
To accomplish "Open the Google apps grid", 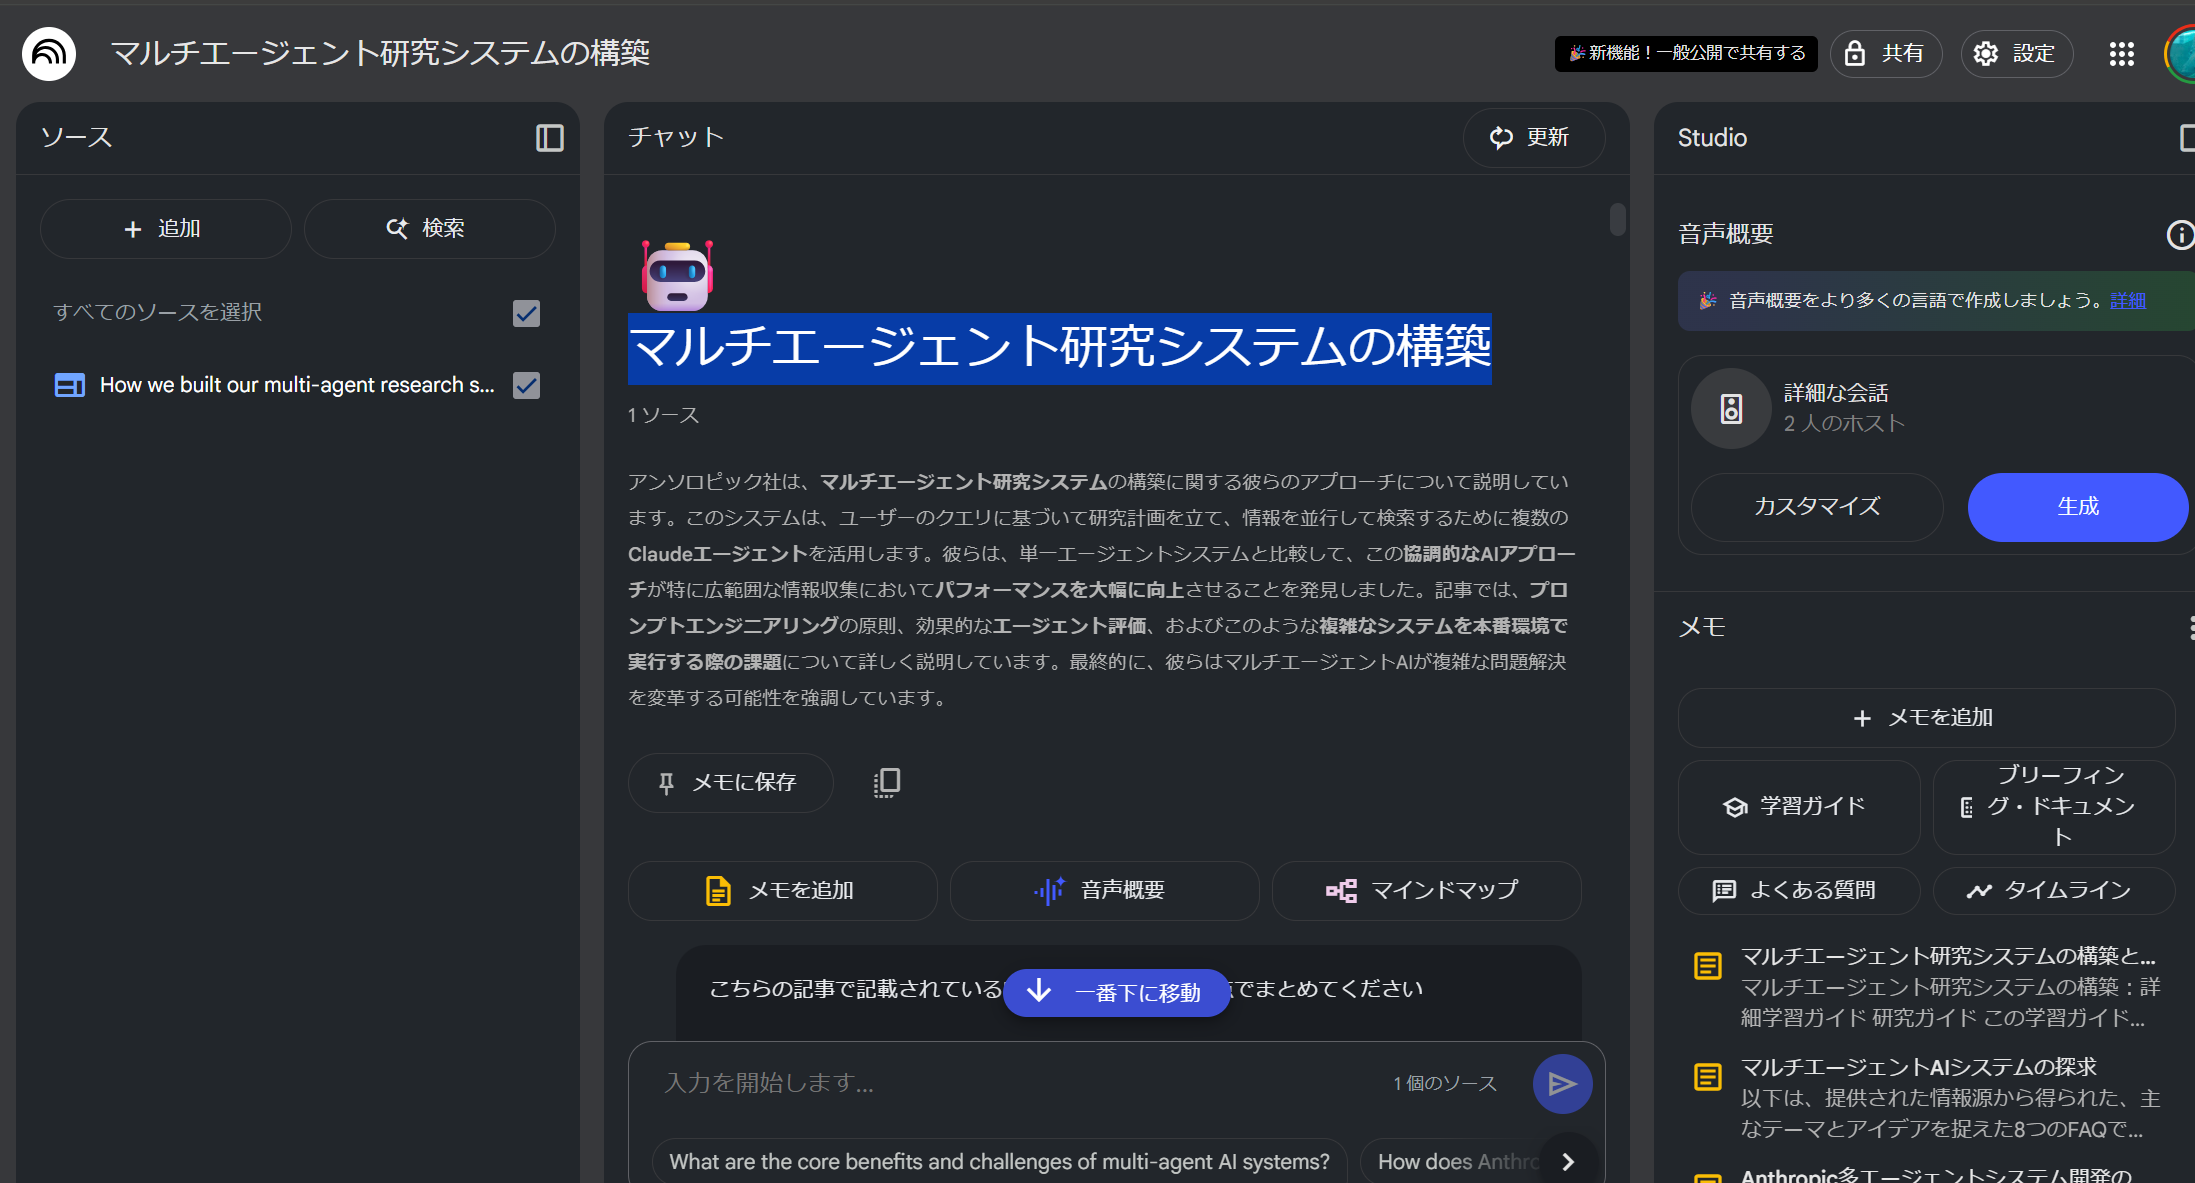I will (x=2121, y=54).
